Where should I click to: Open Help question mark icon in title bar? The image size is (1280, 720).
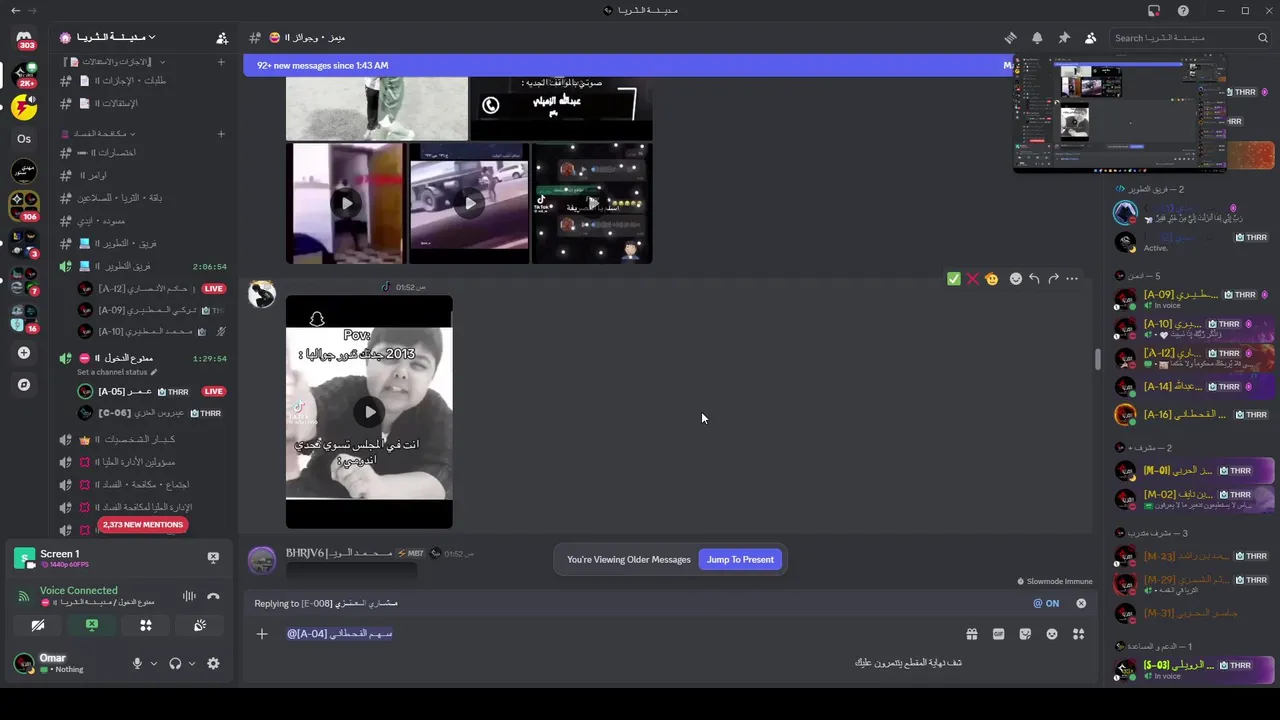click(x=1183, y=11)
